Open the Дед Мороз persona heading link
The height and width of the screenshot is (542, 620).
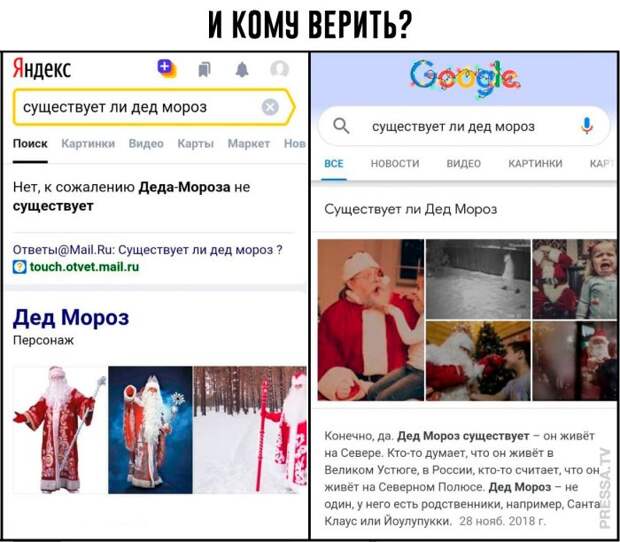(x=71, y=318)
